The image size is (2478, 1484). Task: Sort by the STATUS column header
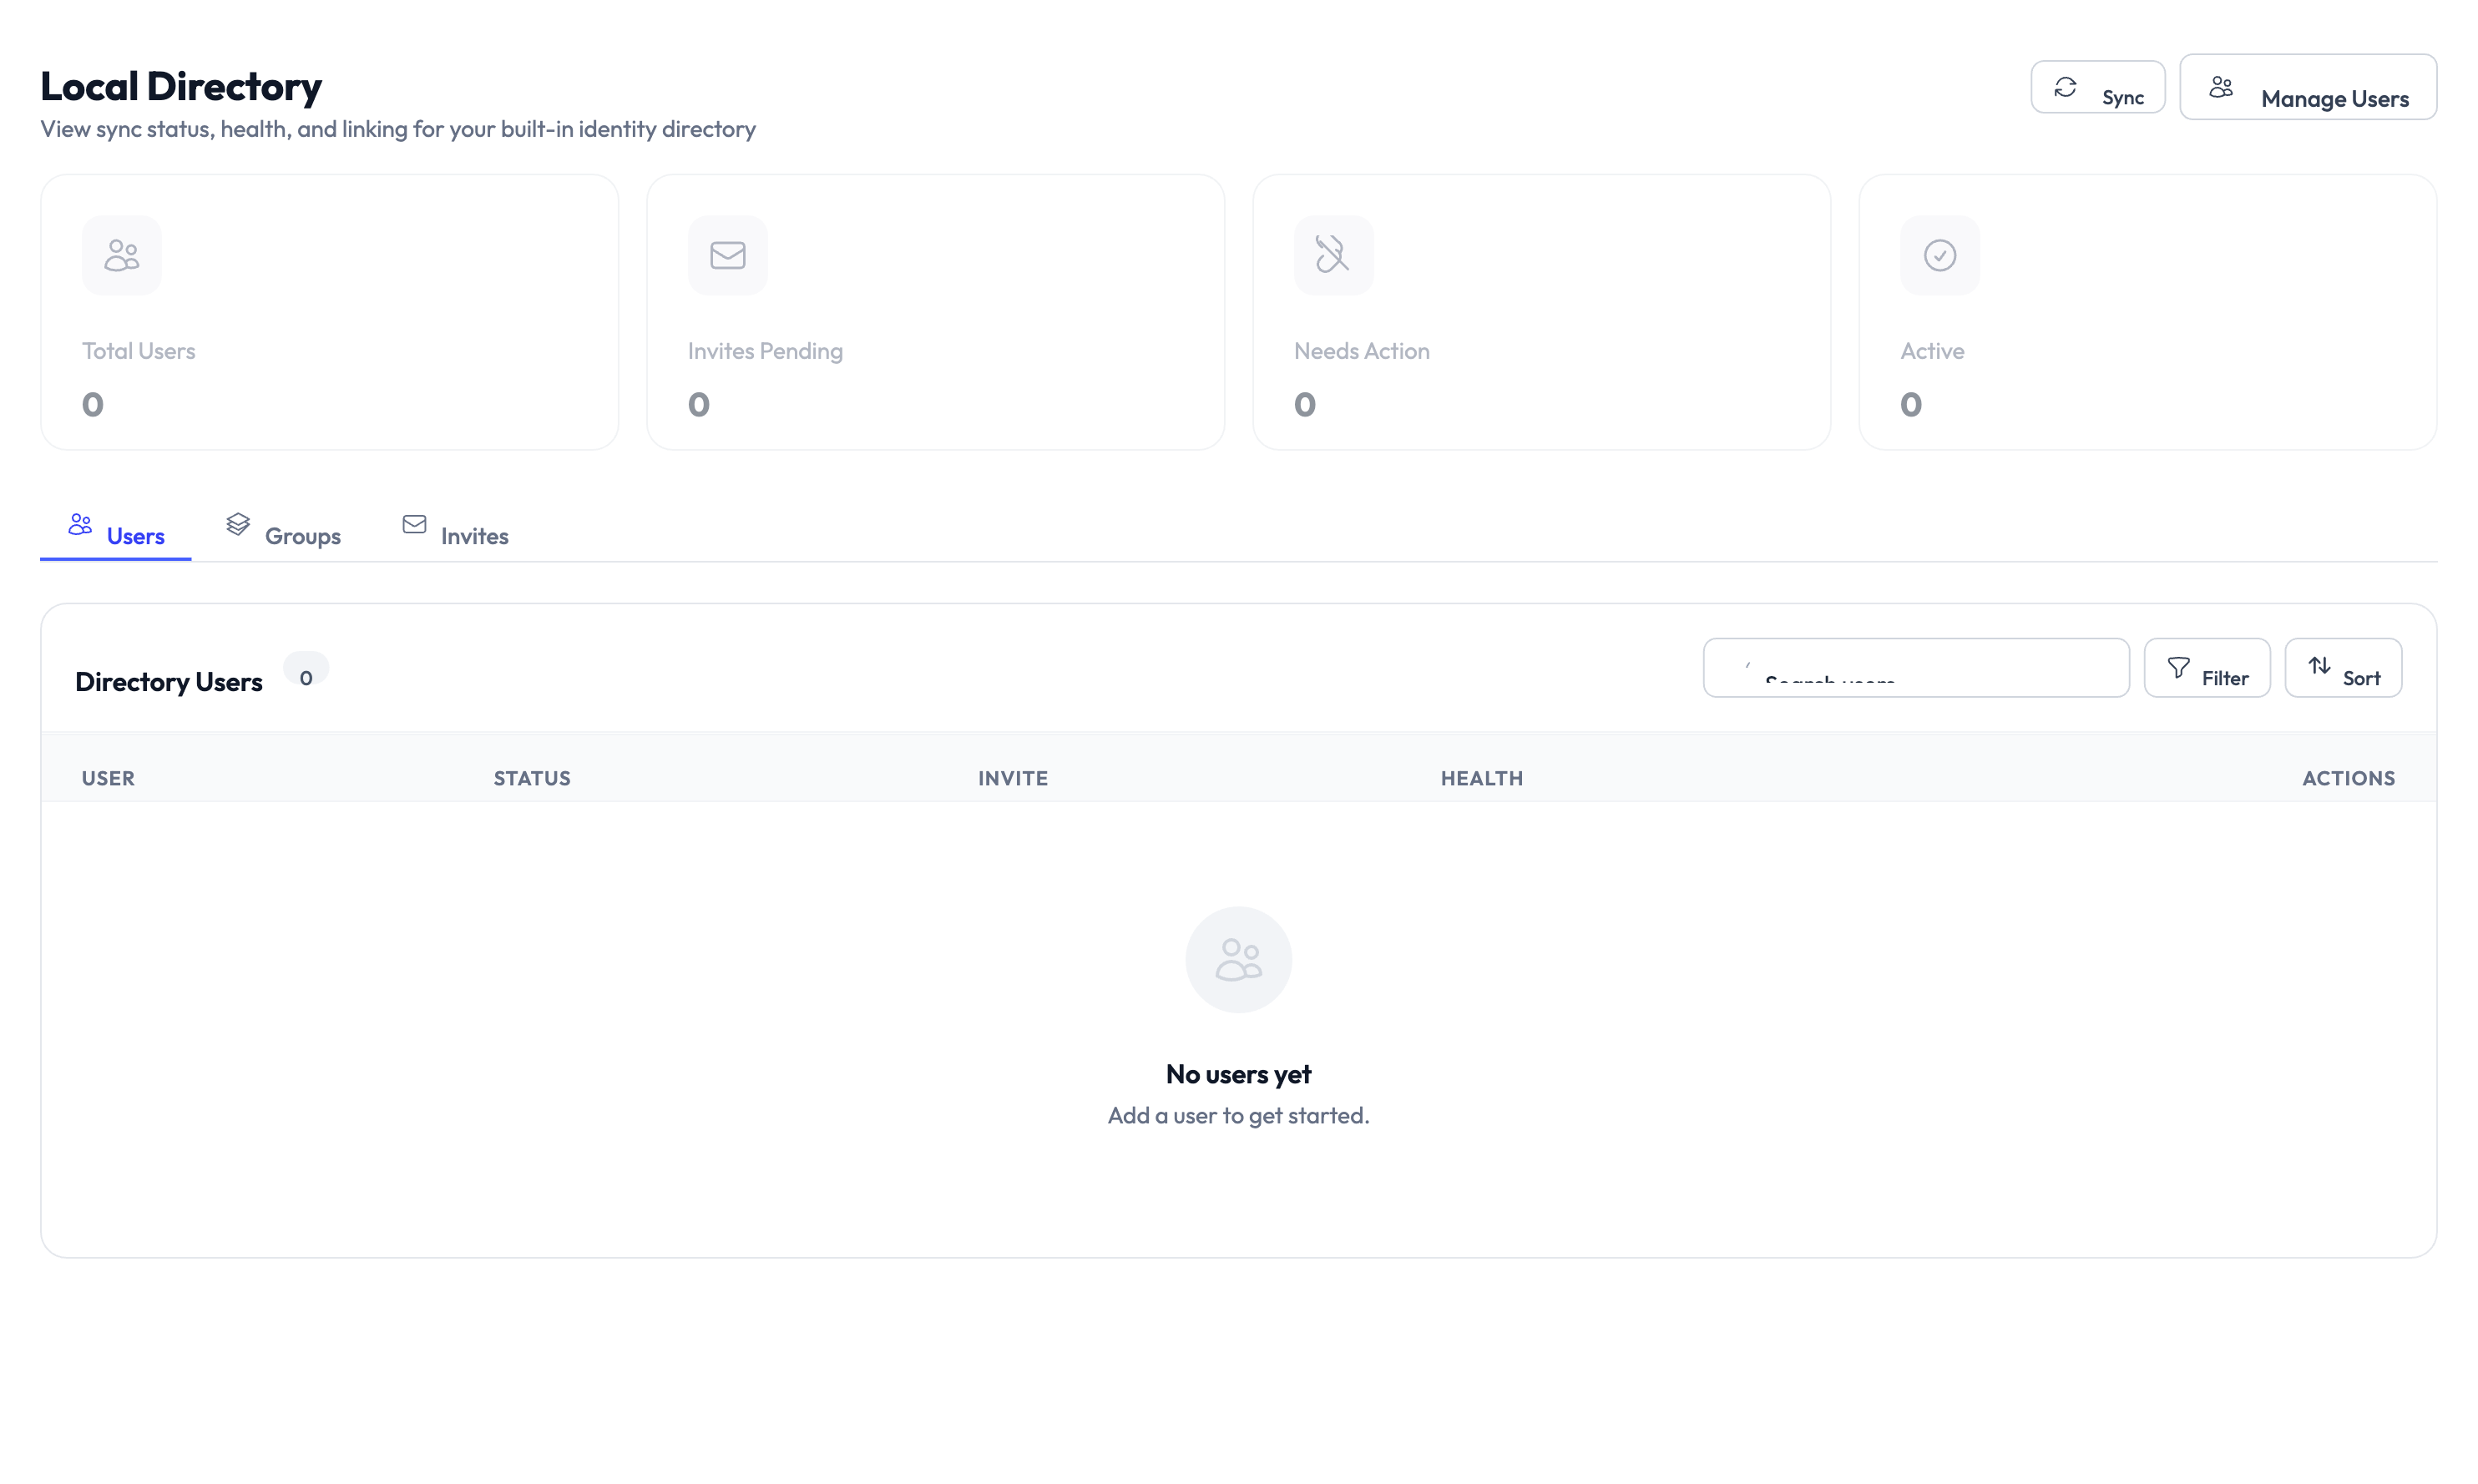[531, 777]
